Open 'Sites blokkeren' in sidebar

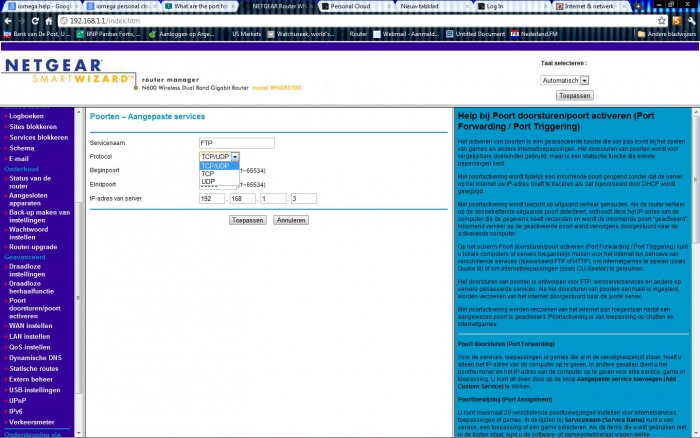tap(33, 127)
